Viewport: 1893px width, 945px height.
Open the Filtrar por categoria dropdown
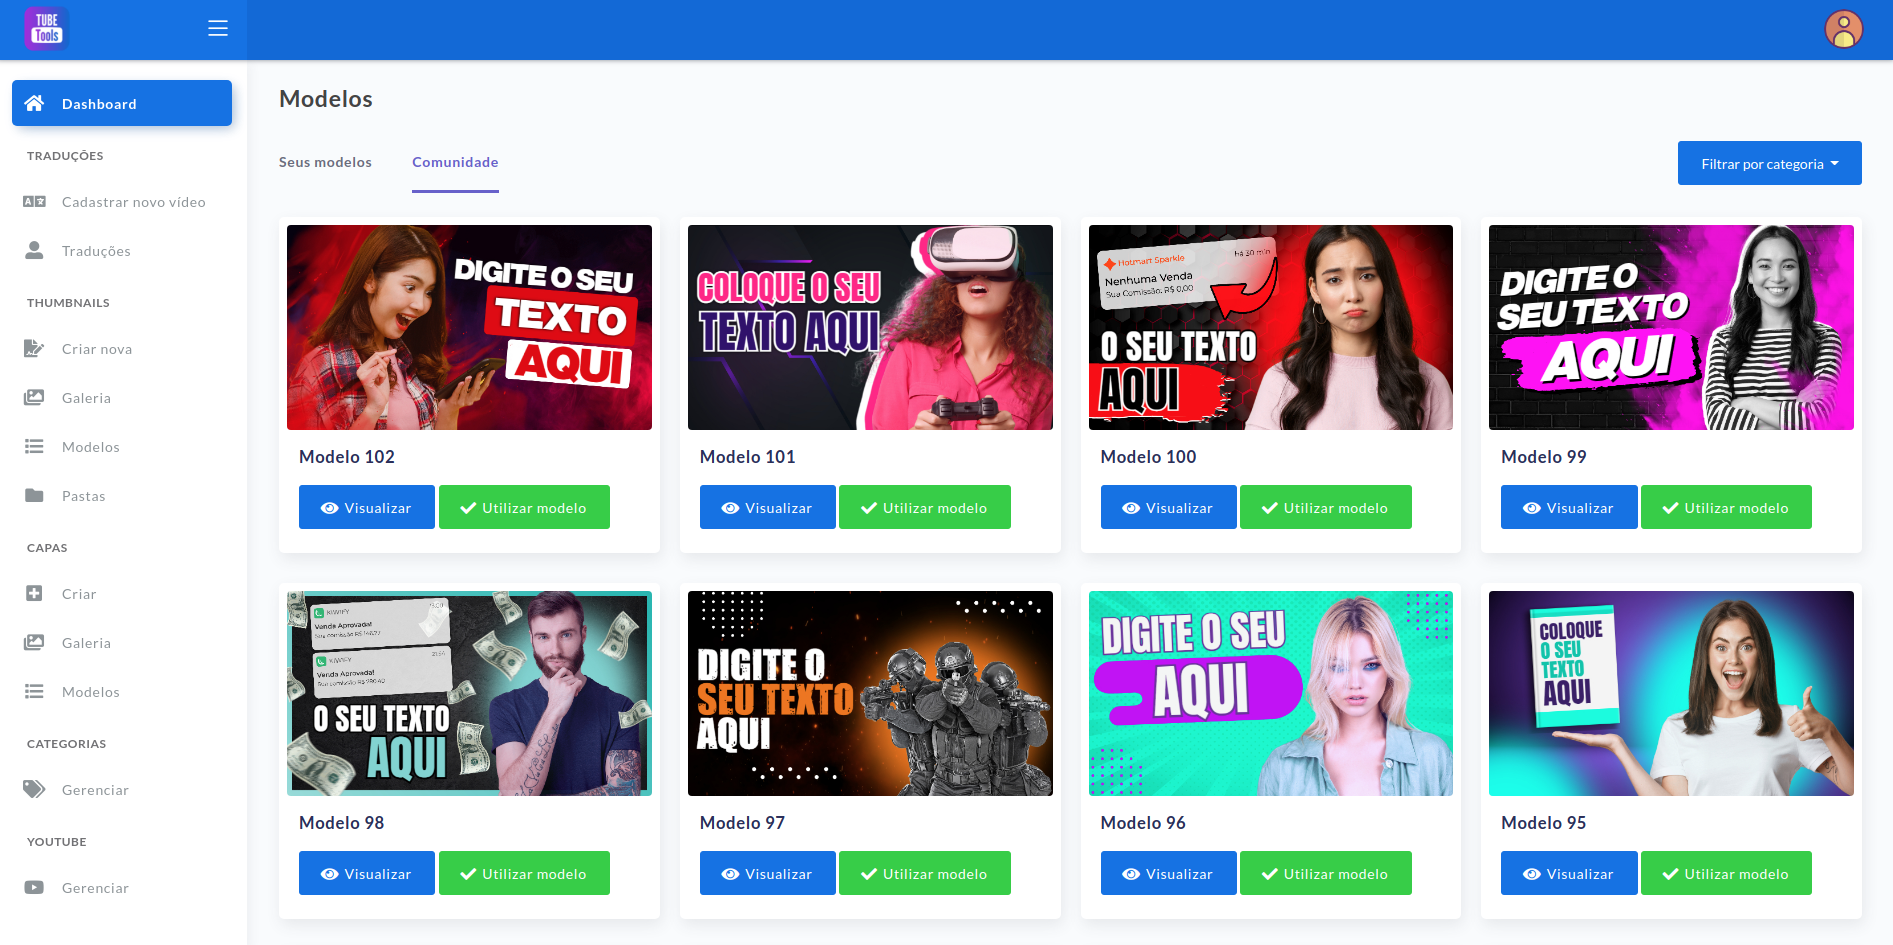point(1769,163)
